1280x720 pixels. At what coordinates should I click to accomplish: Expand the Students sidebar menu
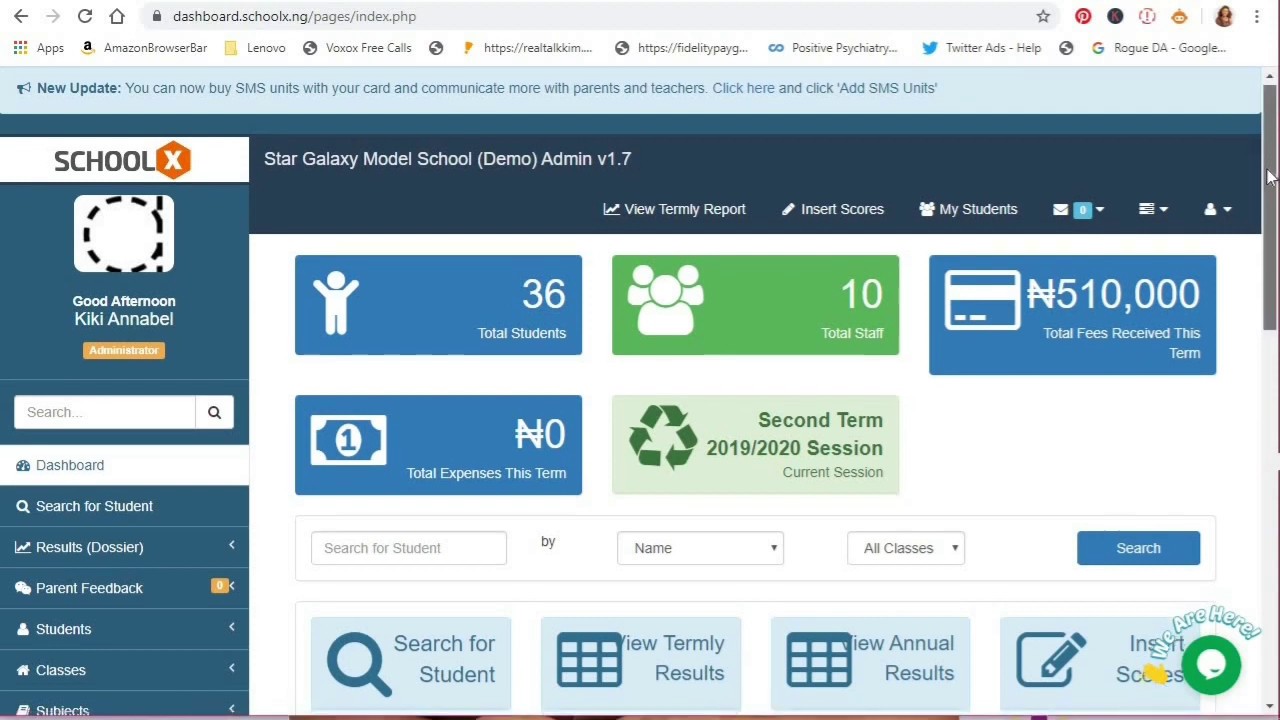(x=124, y=629)
